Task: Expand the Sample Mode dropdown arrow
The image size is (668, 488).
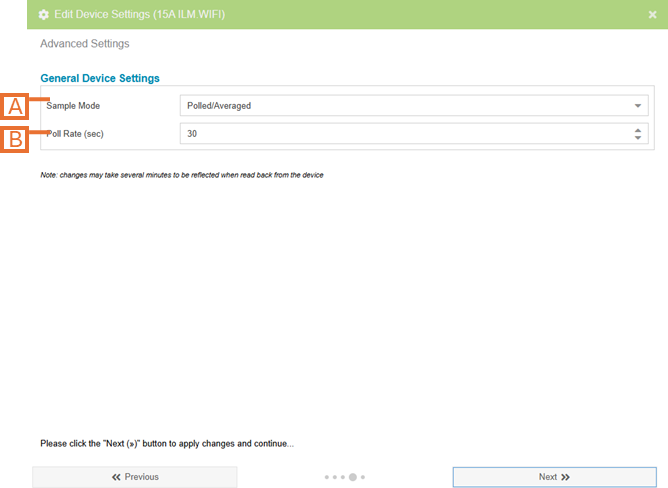Action: click(638, 106)
